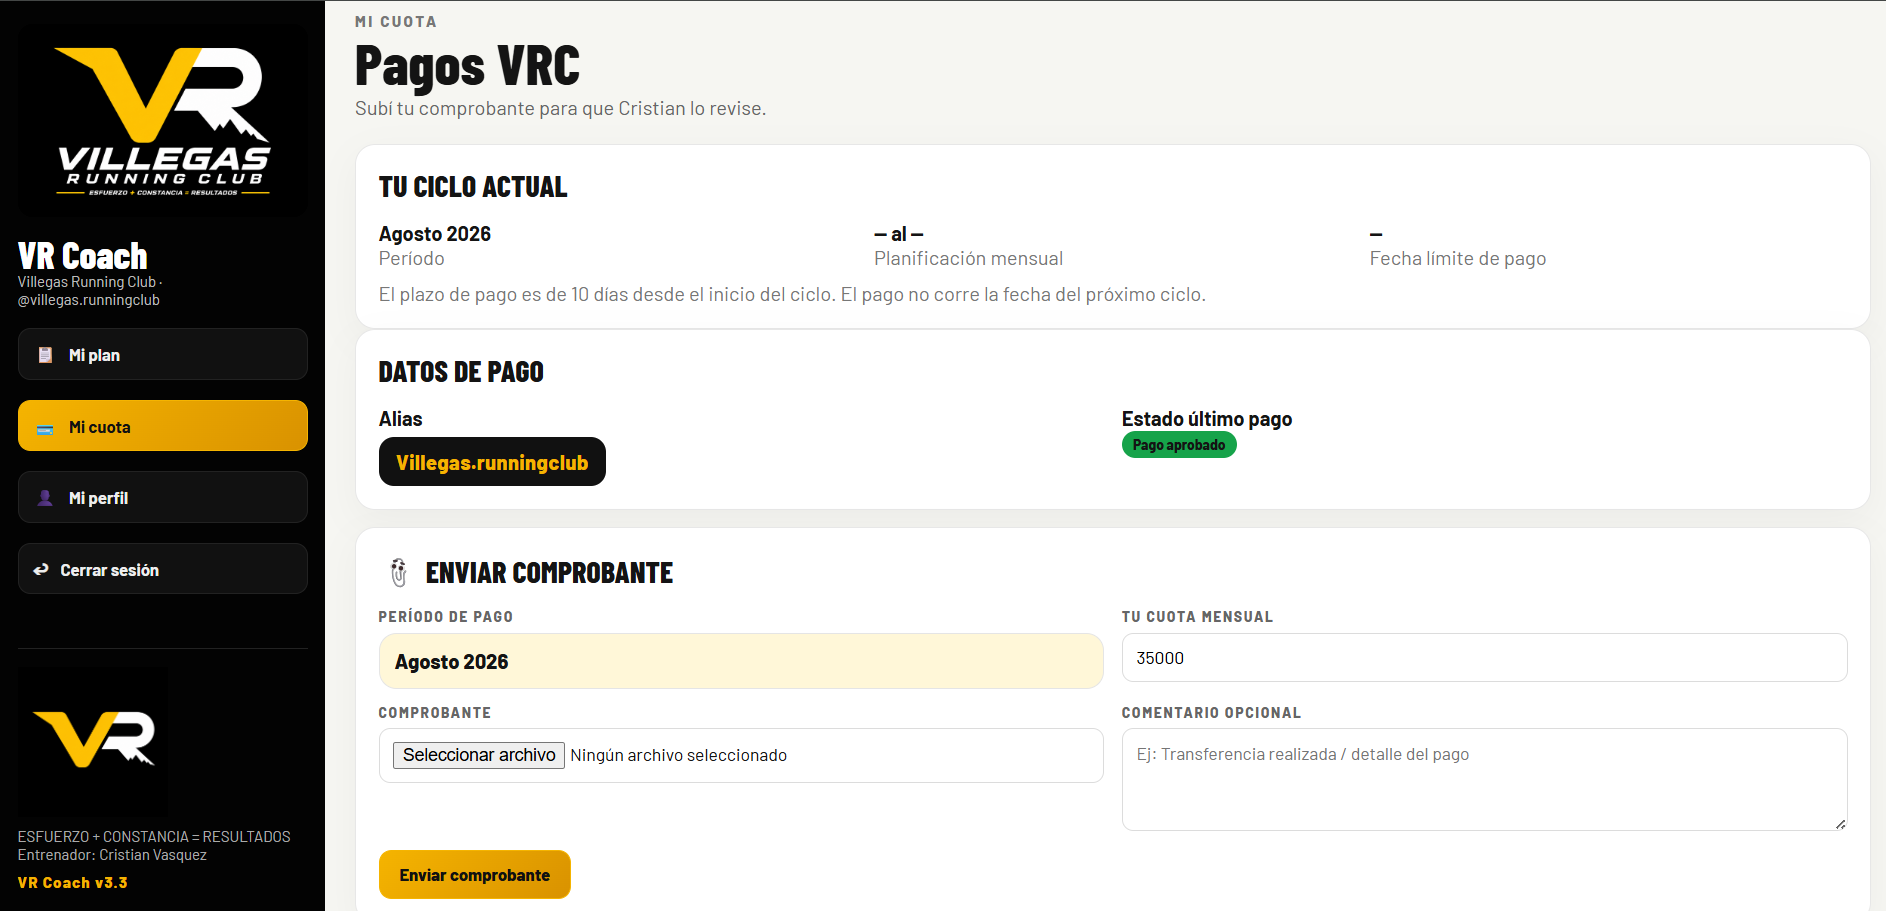Click the small VR logo in sidebar footer
The width and height of the screenshot is (1886, 911).
[x=94, y=741]
